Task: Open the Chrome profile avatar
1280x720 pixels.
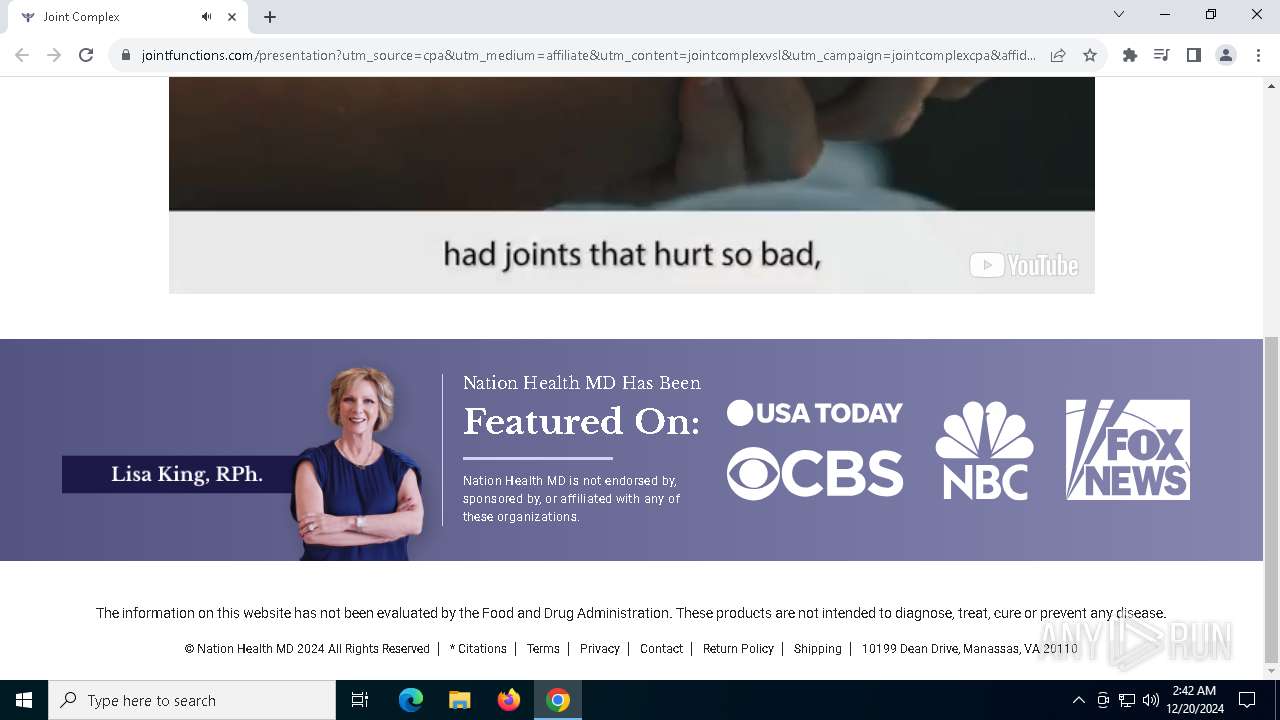Action: click(x=1226, y=56)
